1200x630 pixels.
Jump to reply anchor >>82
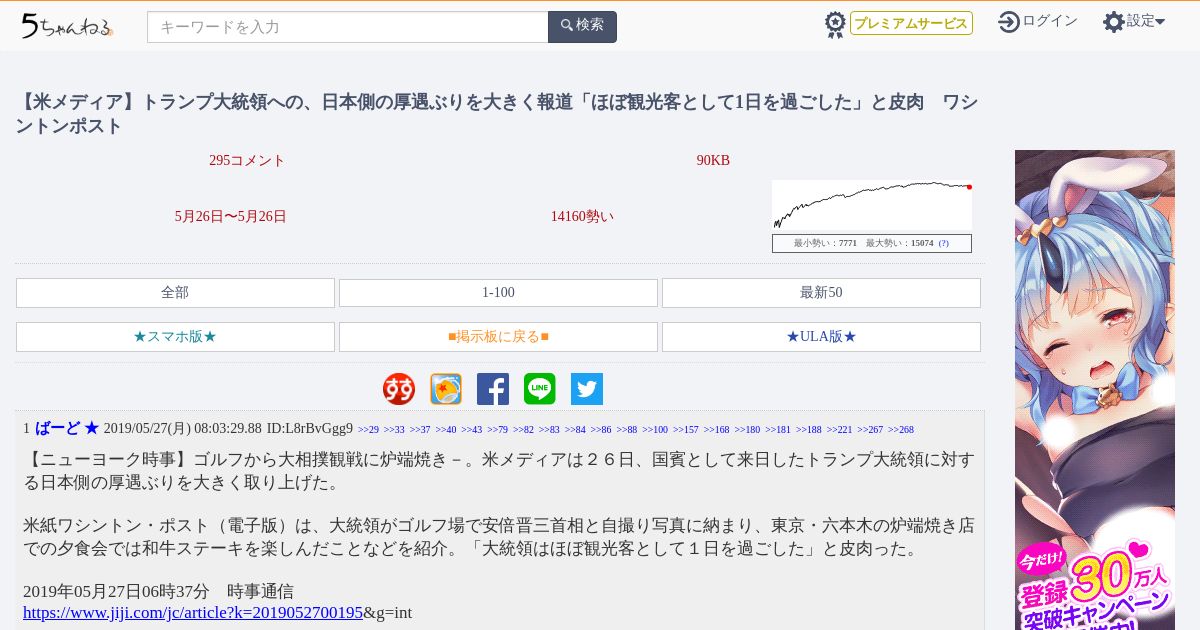tap(524, 430)
